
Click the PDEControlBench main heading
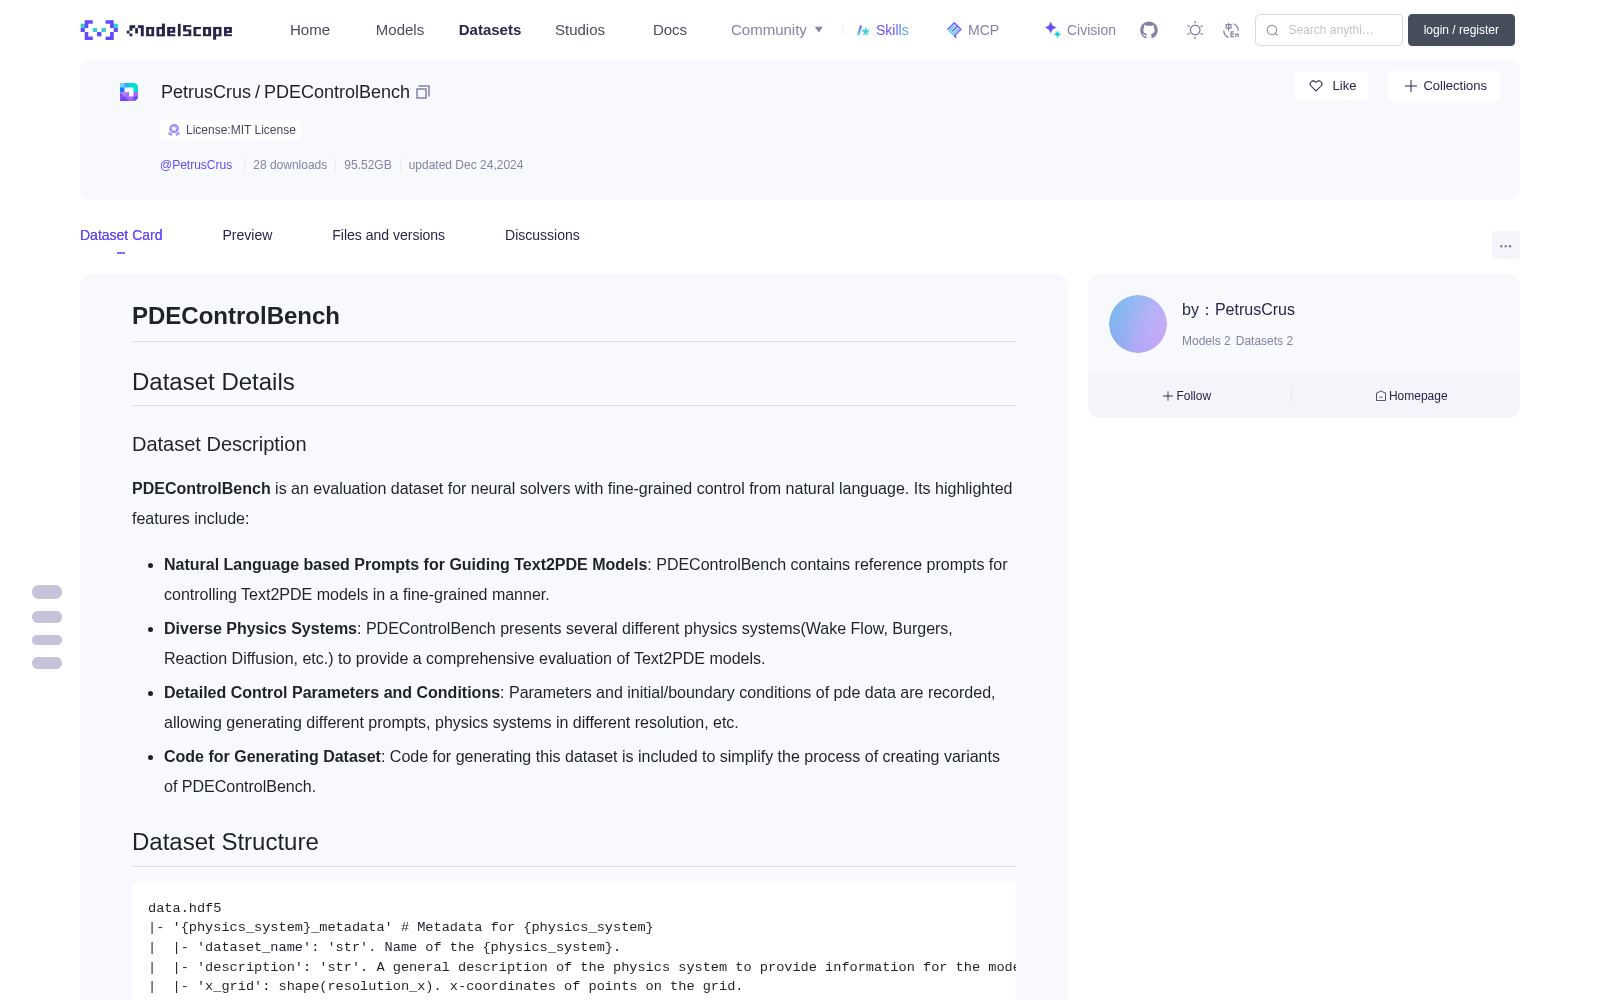(x=236, y=316)
